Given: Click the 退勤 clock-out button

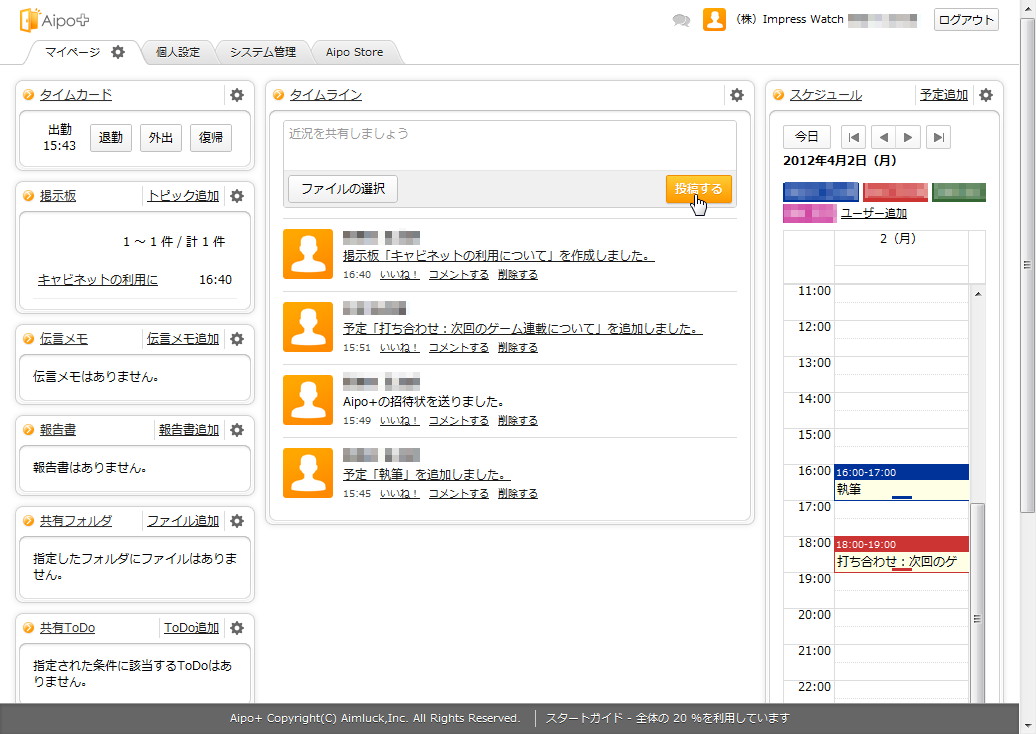Looking at the screenshot, I should click(x=110, y=137).
